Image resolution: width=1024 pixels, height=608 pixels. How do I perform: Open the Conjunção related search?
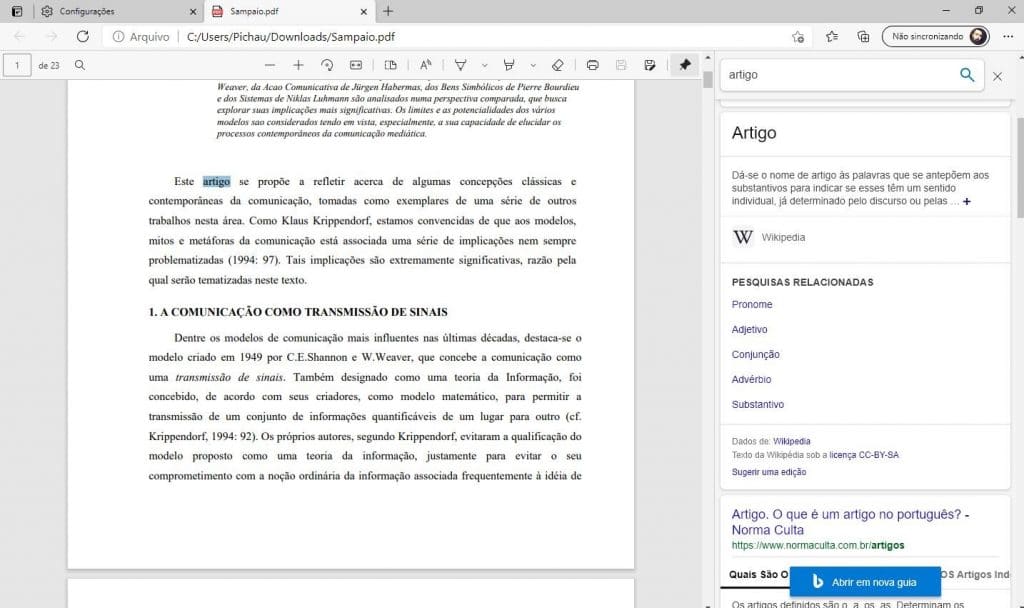tap(756, 354)
